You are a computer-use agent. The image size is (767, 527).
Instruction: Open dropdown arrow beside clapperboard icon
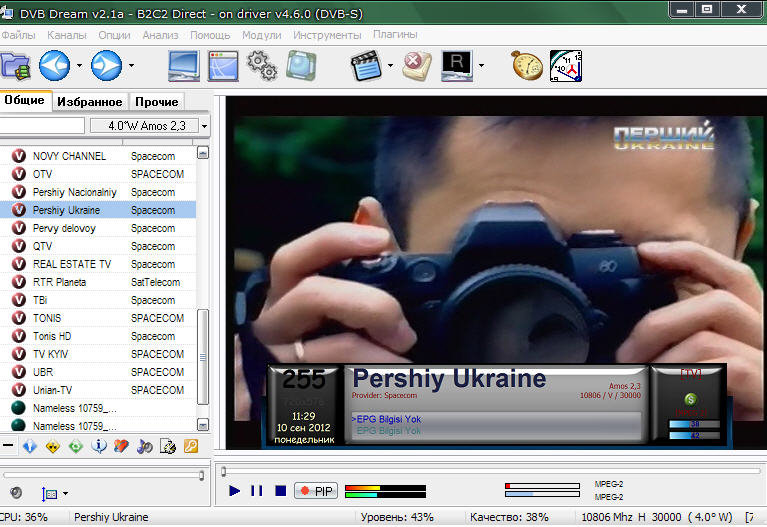coord(390,66)
